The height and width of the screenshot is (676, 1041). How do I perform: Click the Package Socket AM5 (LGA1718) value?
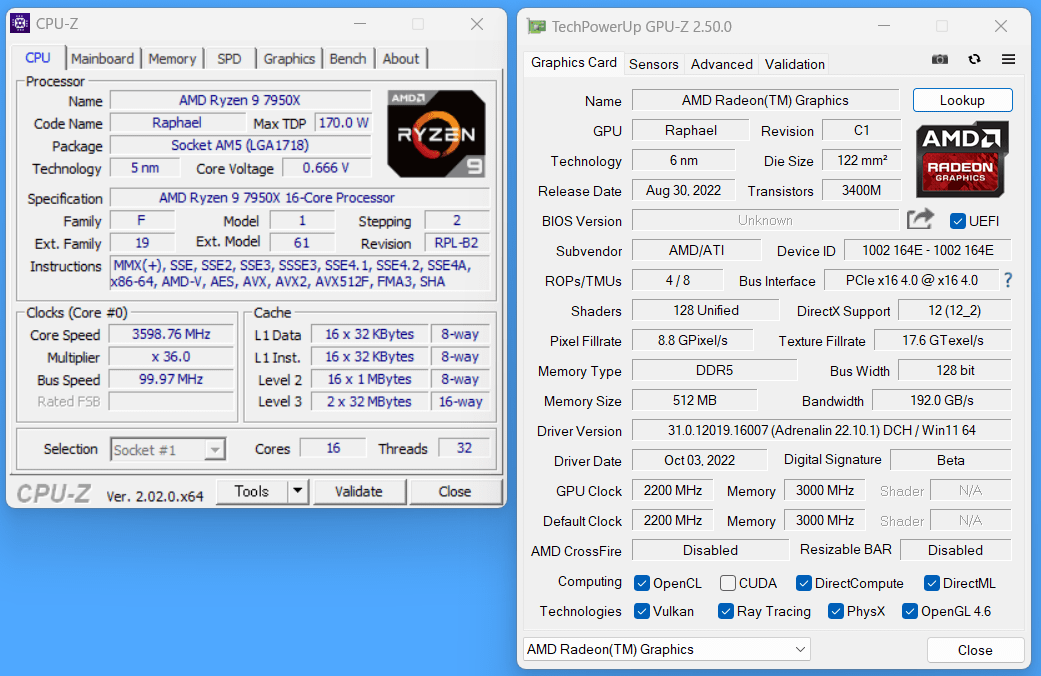click(240, 145)
